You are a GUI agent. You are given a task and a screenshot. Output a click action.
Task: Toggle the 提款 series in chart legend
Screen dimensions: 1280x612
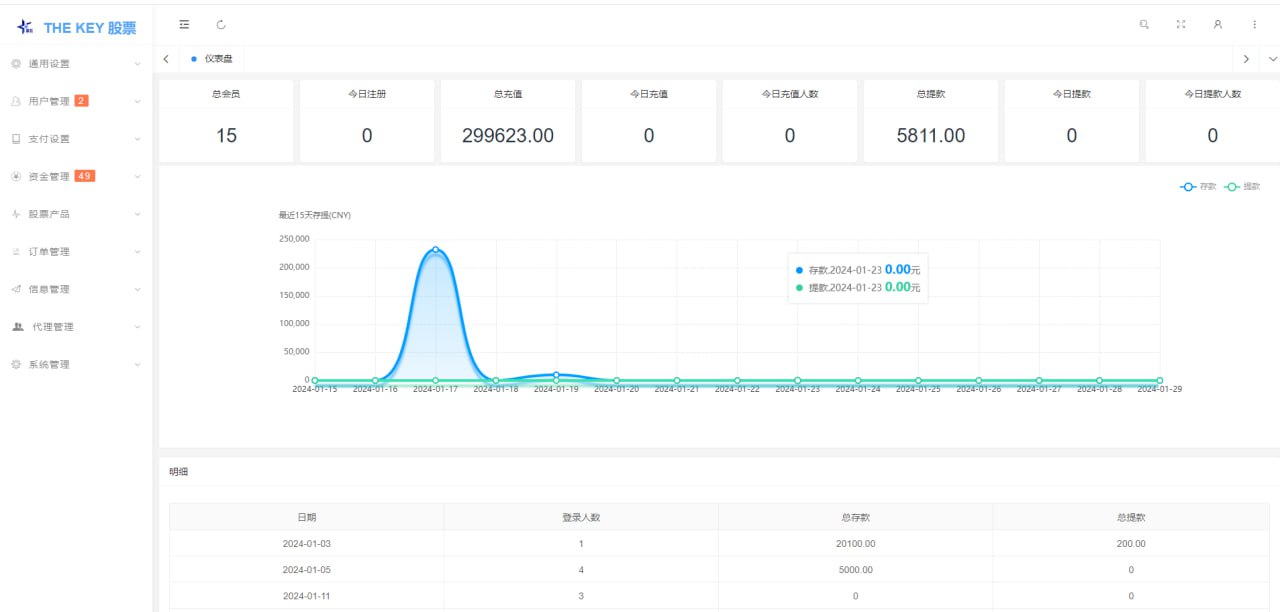[1242, 187]
